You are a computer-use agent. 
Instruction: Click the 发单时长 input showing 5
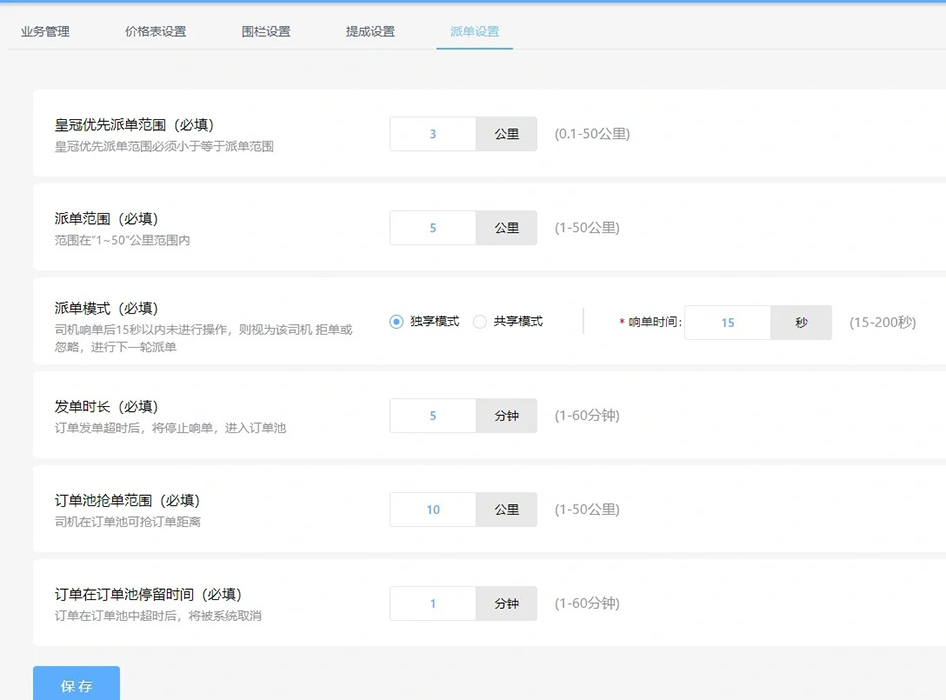(431, 415)
